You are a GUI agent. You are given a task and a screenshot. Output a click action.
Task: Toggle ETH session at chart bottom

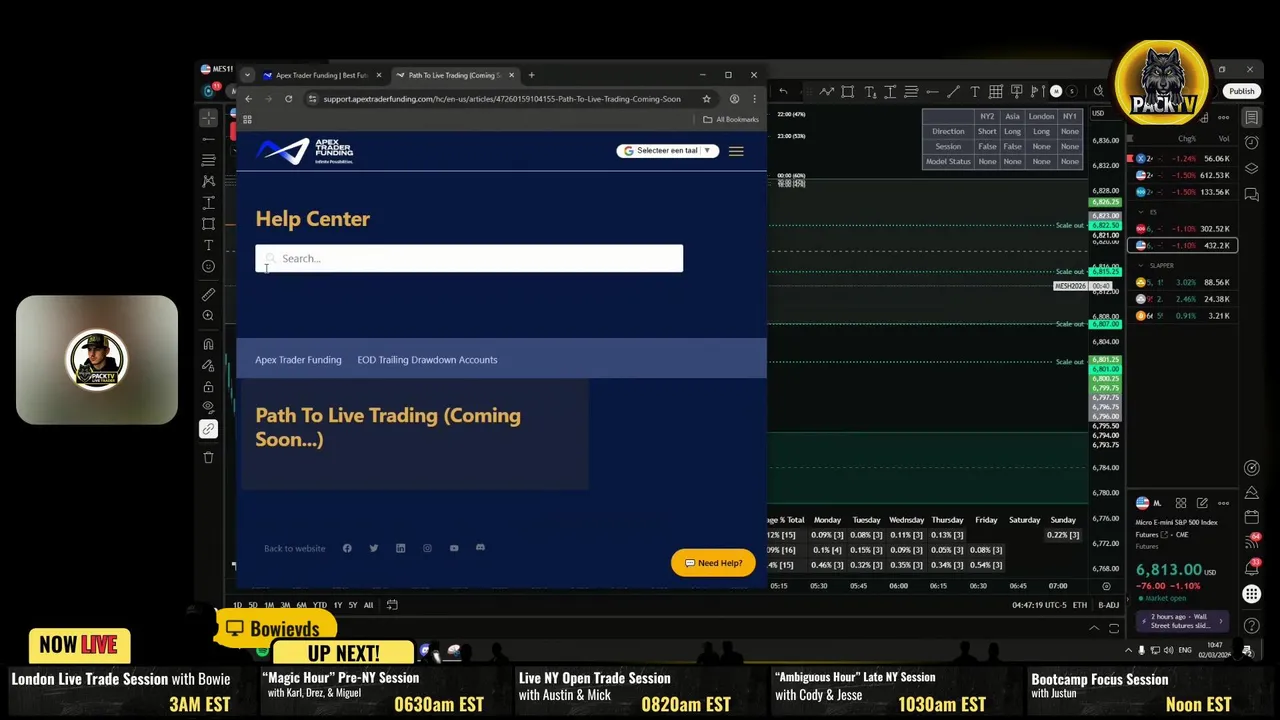pos(1080,605)
